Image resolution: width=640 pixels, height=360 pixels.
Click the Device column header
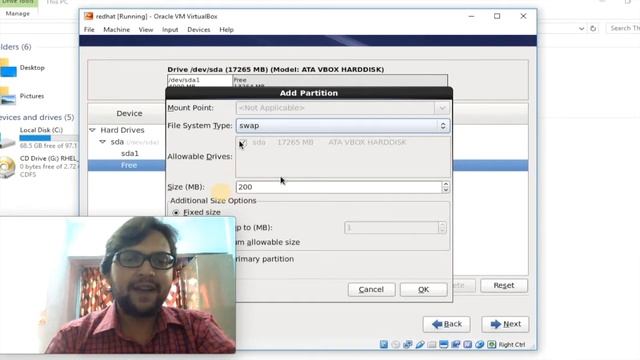click(129, 113)
